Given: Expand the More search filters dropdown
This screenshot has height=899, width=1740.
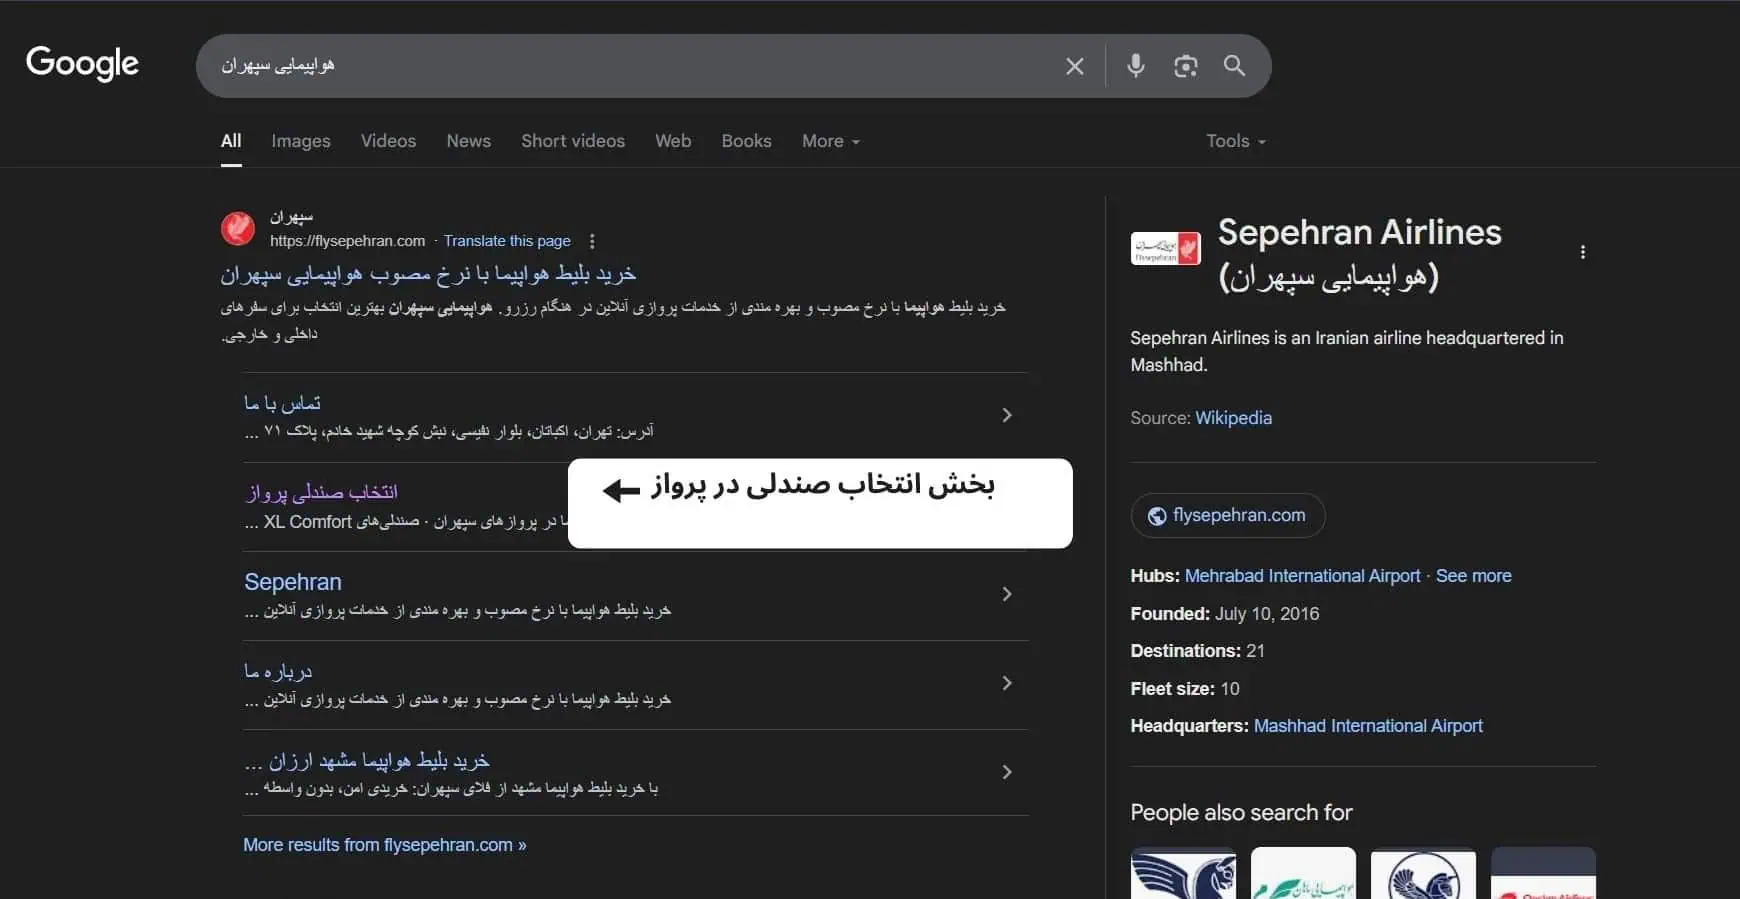Looking at the screenshot, I should click(830, 141).
